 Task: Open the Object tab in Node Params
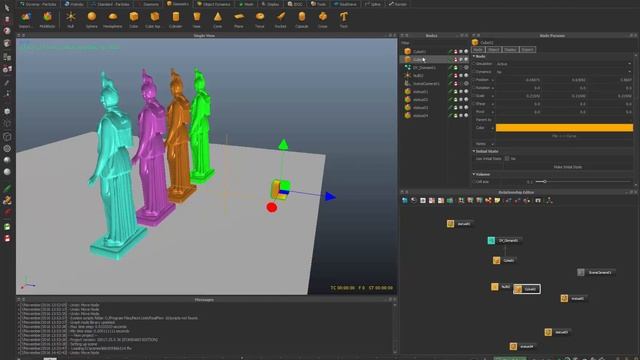(x=493, y=50)
